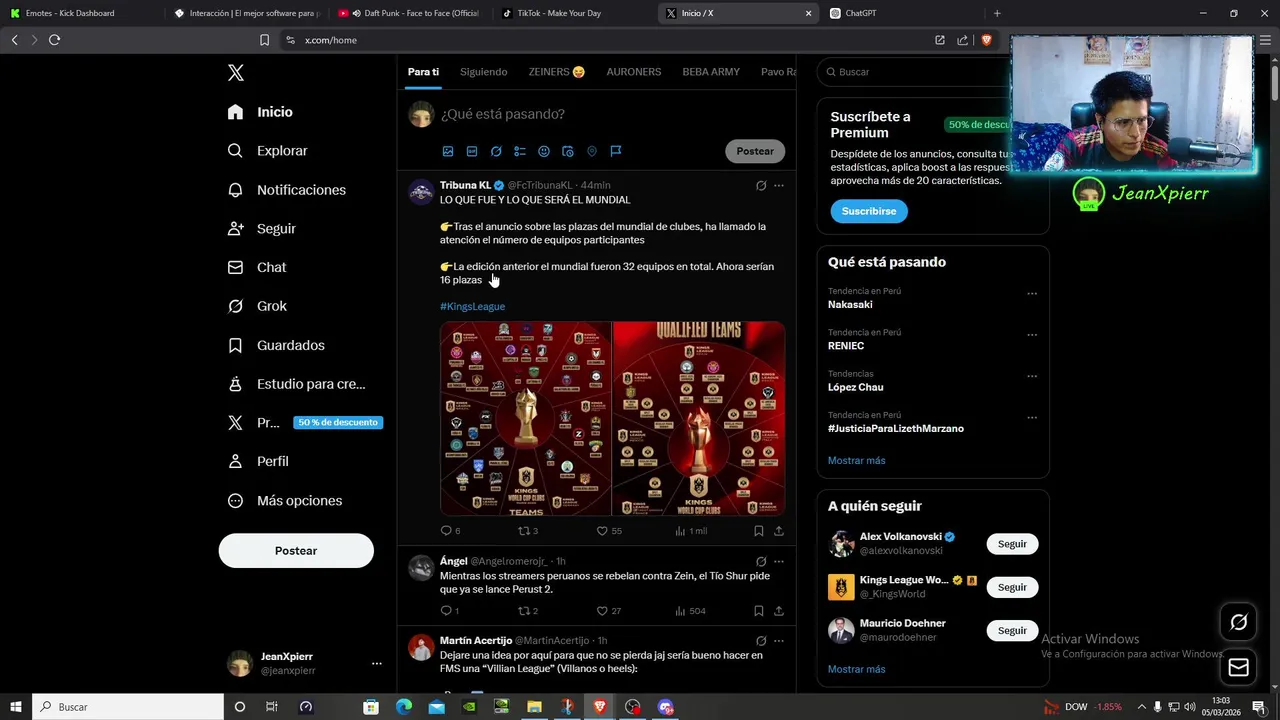
Task: Repost the Tribuna KL post
Action: point(524,531)
